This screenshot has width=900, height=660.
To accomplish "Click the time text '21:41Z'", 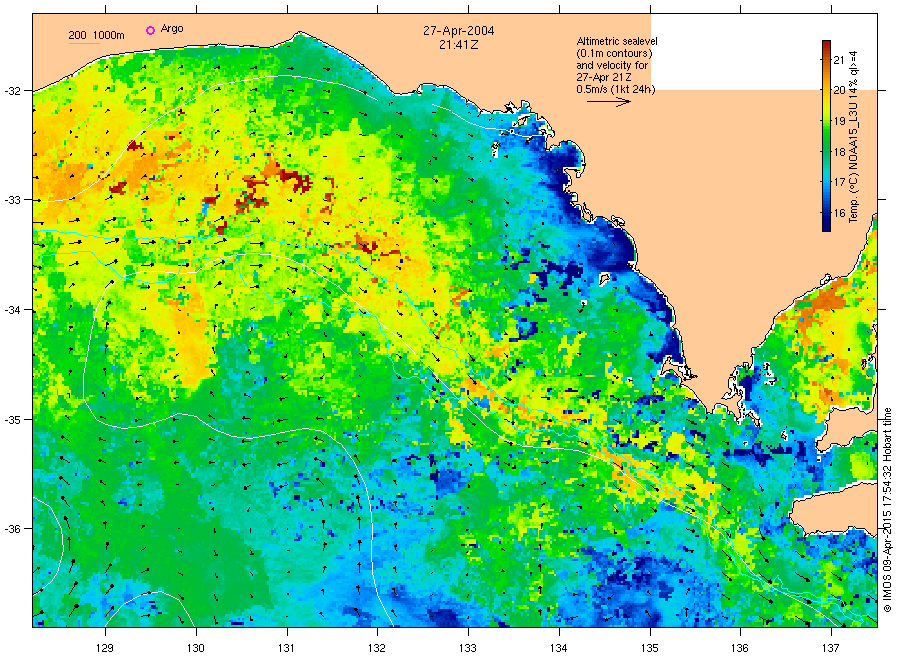I will coord(459,45).
